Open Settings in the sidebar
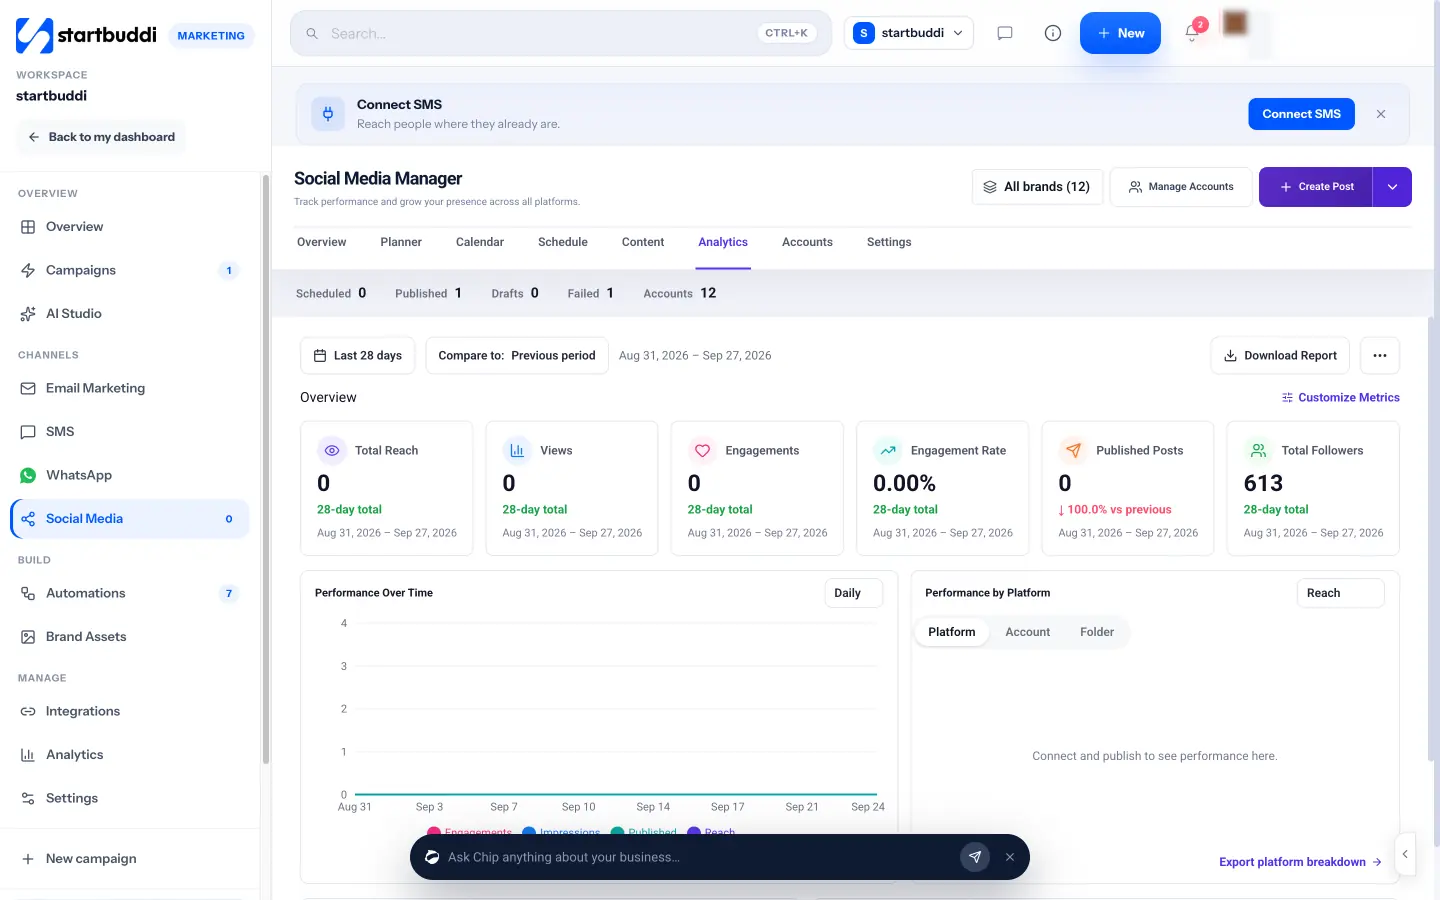Image resolution: width=1440 pixels, height=900 pixels. pyautogui.click(x=130, y=798)
